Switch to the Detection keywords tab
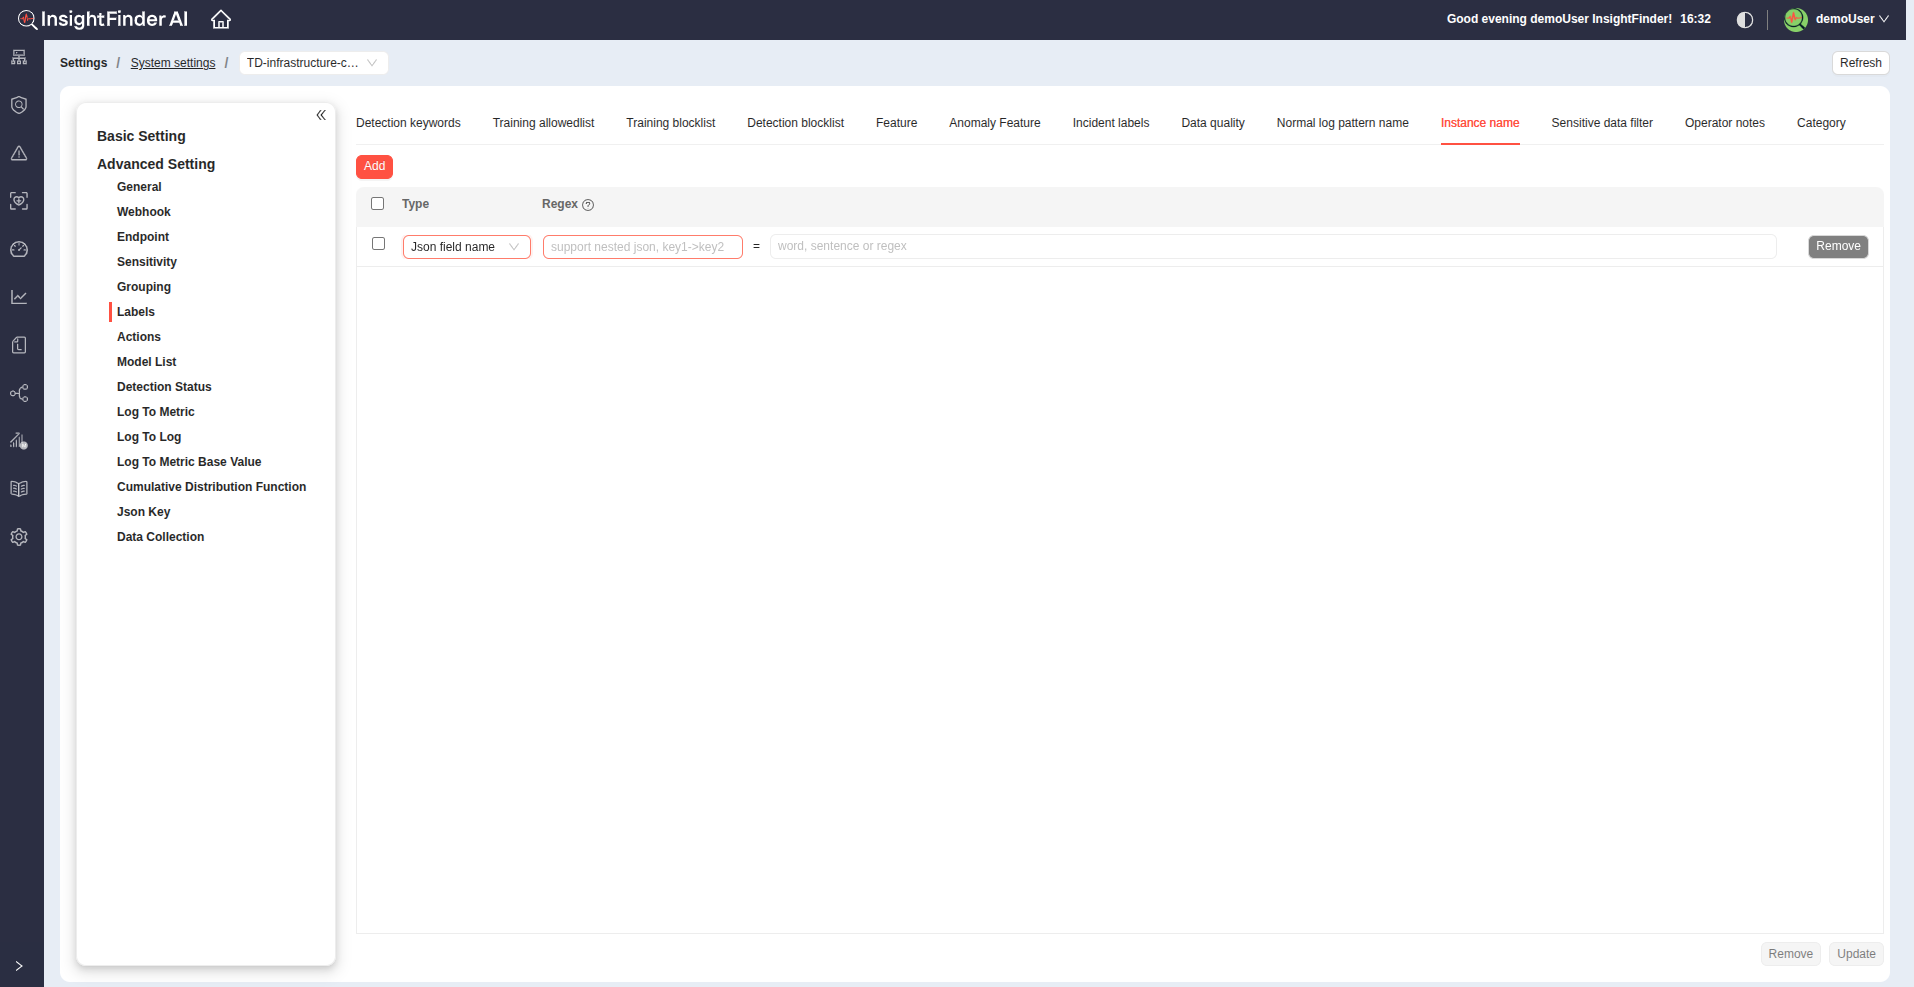 [x=408, y=123]
